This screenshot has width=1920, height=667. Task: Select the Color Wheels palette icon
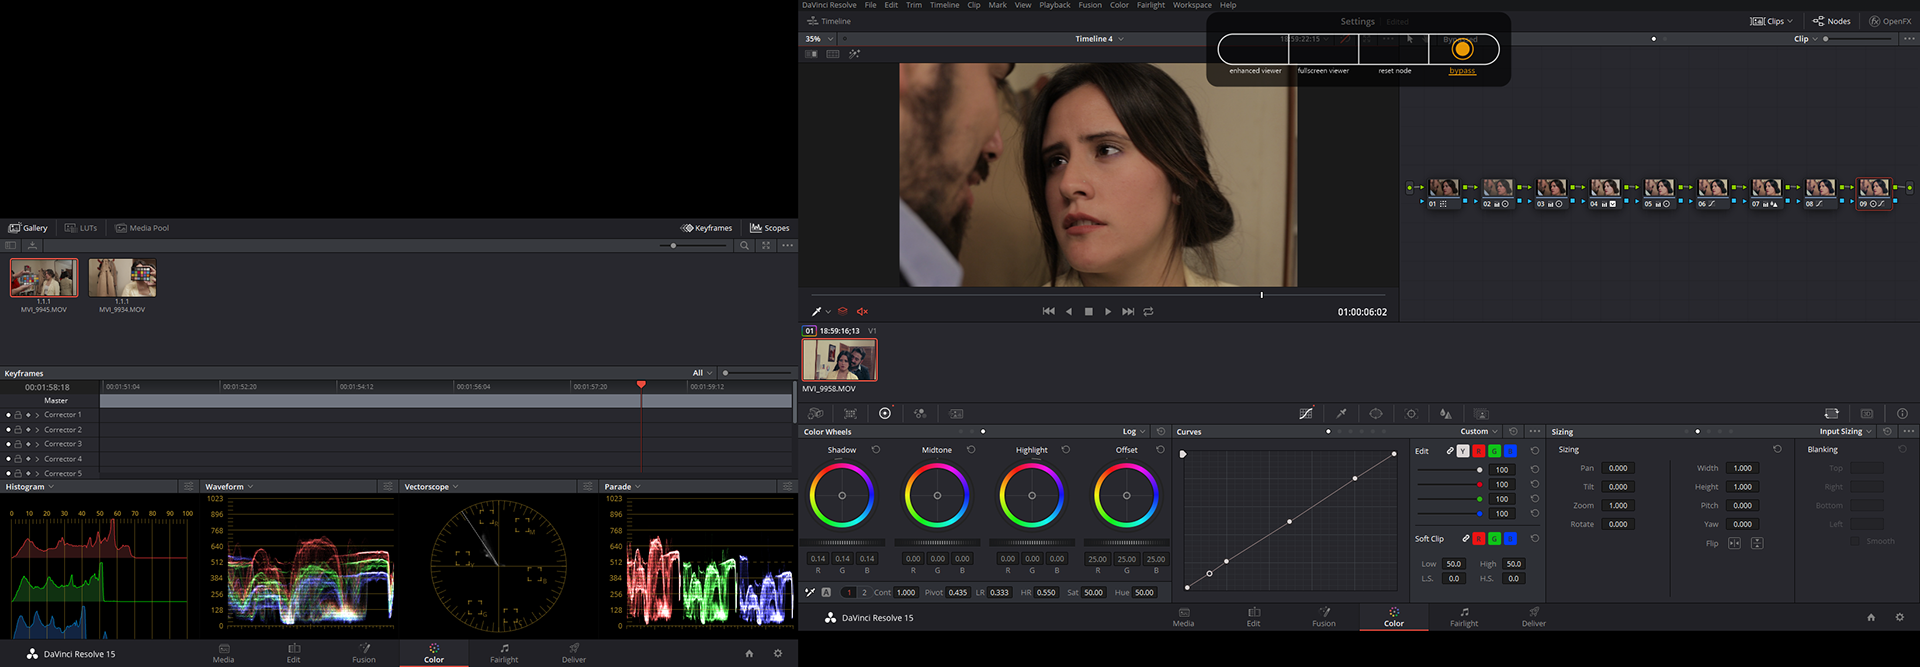pos(885,413)
